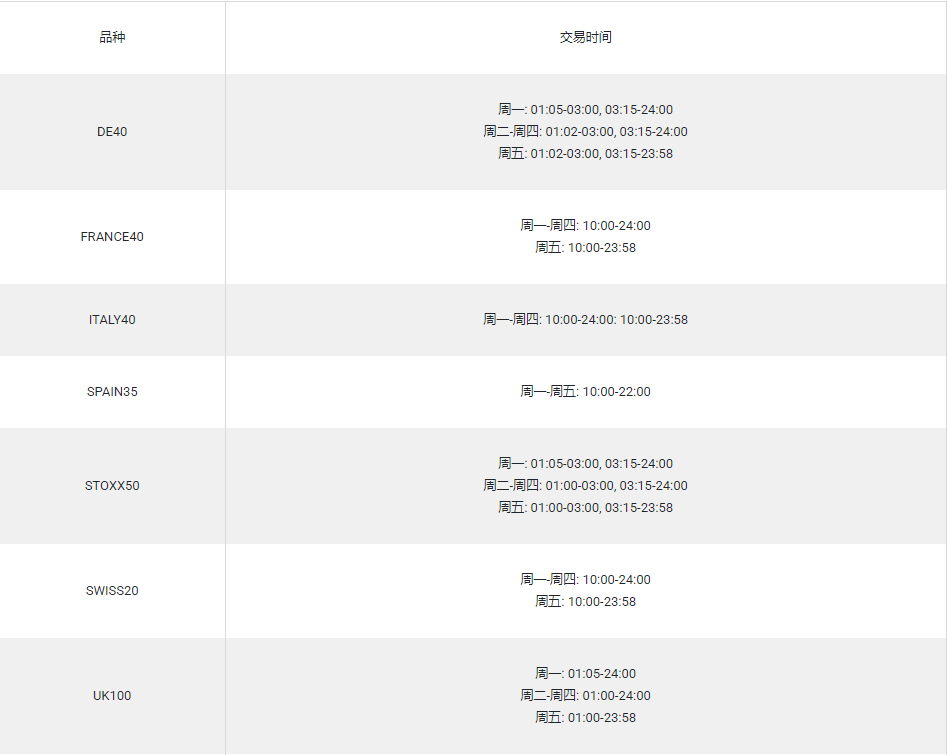Click DE40's 周二-周四 trading hours line
Screen dimensions: 947x755
click(x=585, y=132)
